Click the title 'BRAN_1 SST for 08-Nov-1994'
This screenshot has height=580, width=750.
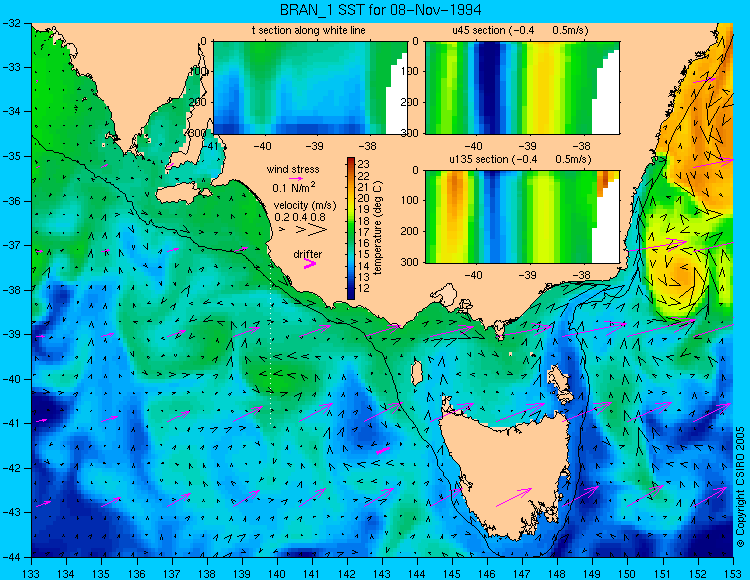(x=380, y=9)
